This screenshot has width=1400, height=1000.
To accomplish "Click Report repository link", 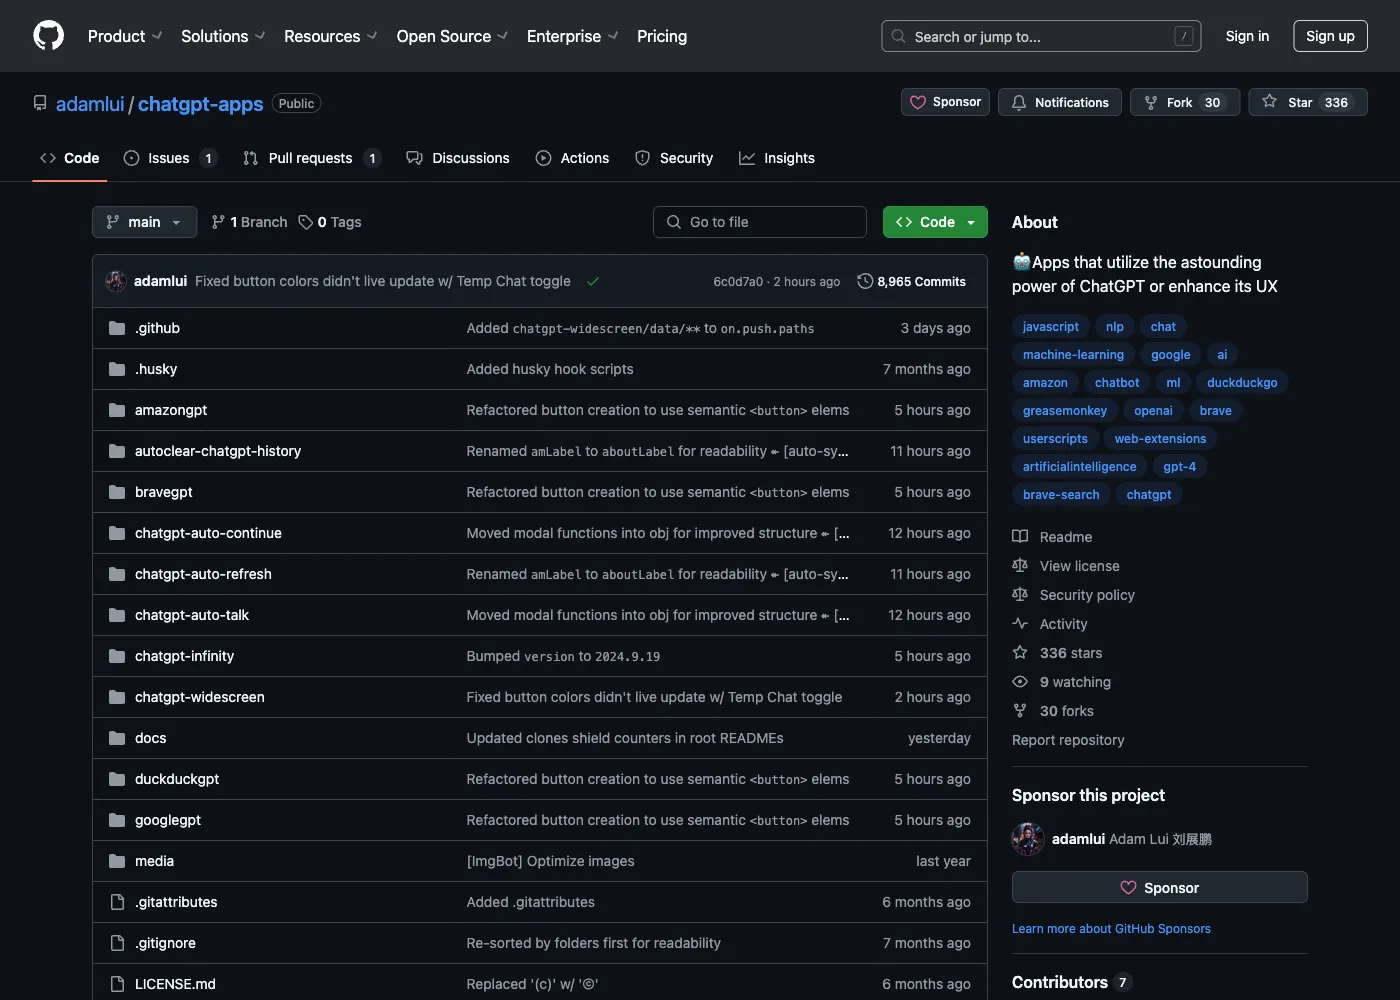I will (x=1068, y=740).
